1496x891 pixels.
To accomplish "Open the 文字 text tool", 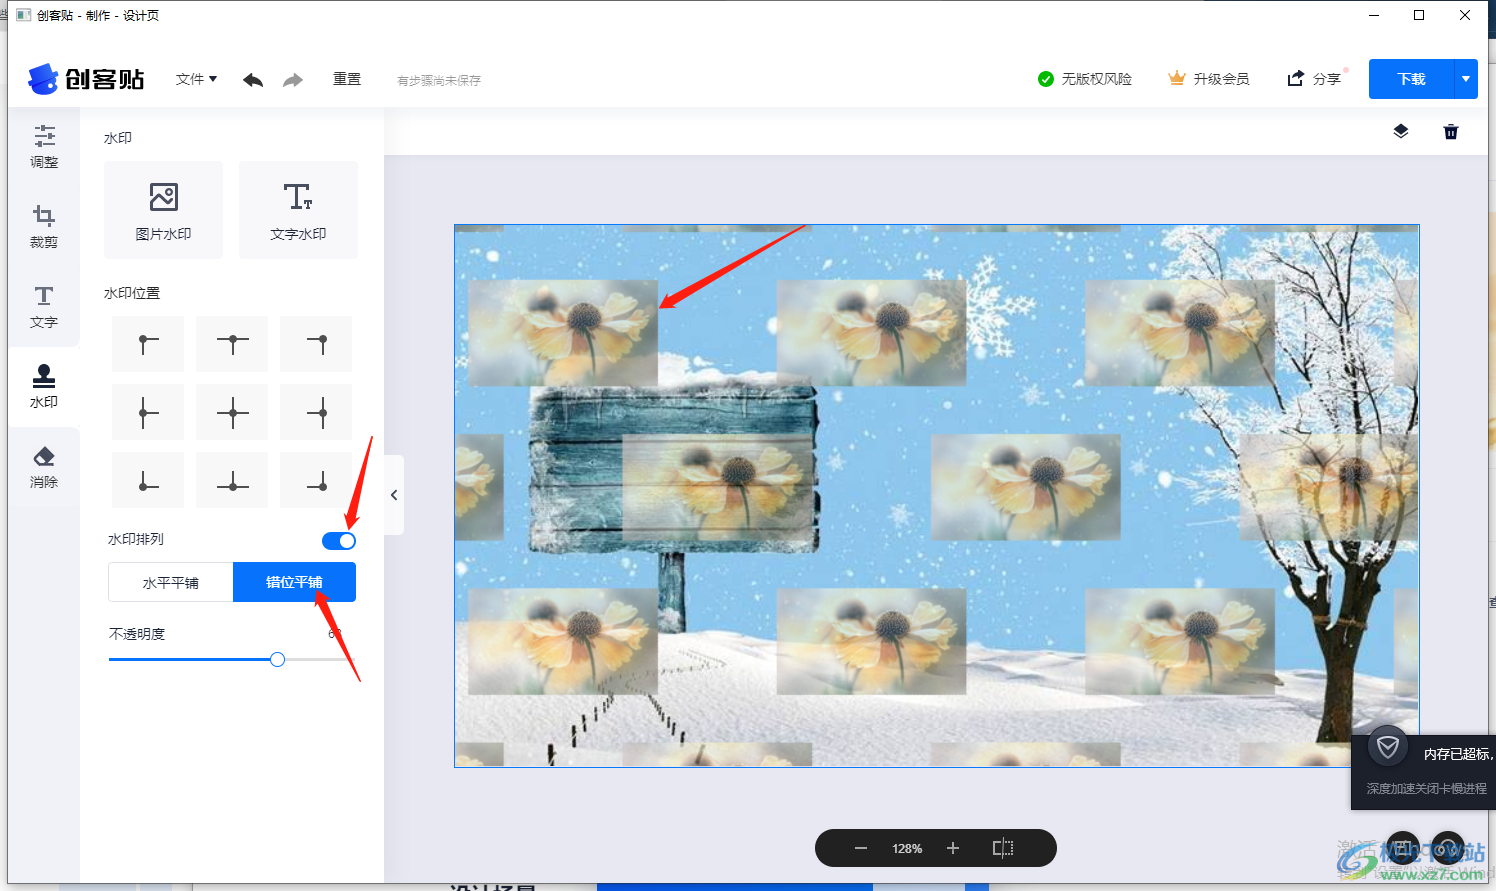I will (44, 306).
